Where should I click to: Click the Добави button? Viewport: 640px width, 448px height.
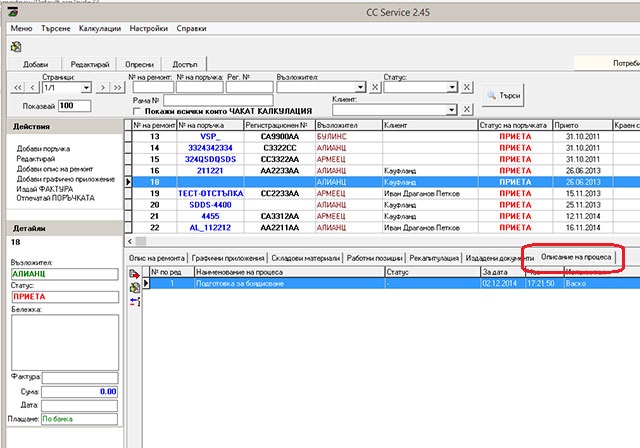(x=36, y=64)
